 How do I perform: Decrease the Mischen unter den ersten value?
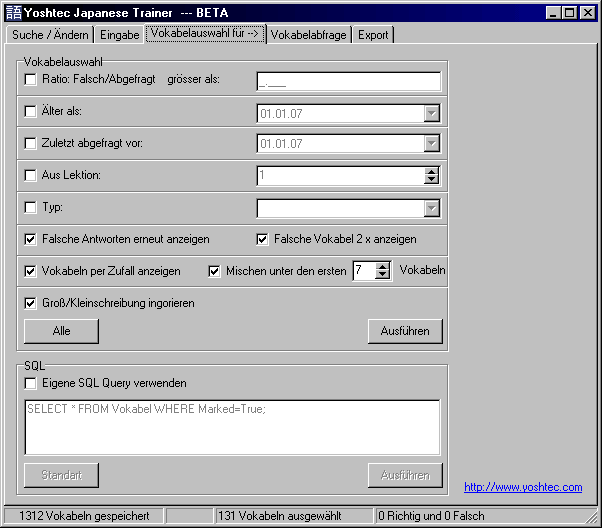(x=384, y=275)
